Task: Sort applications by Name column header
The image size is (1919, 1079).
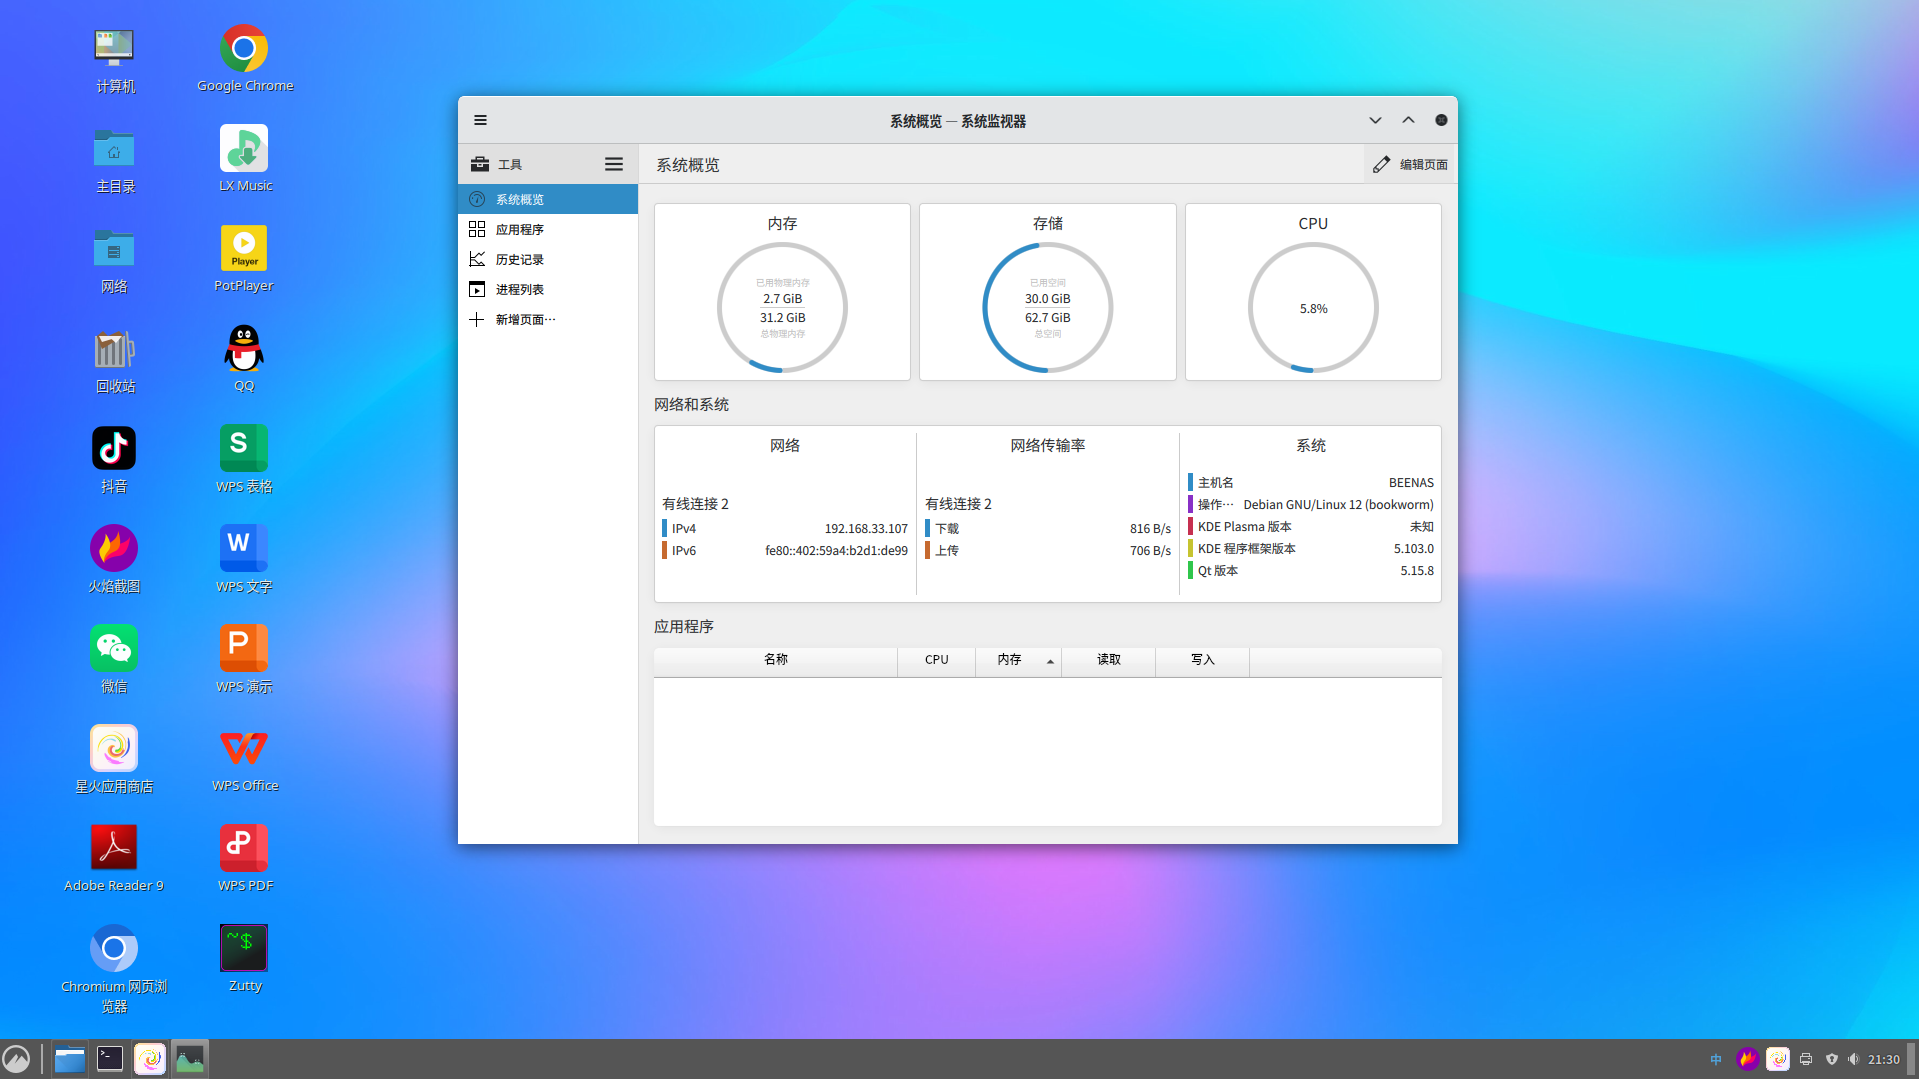Action: tap(775, 660)
